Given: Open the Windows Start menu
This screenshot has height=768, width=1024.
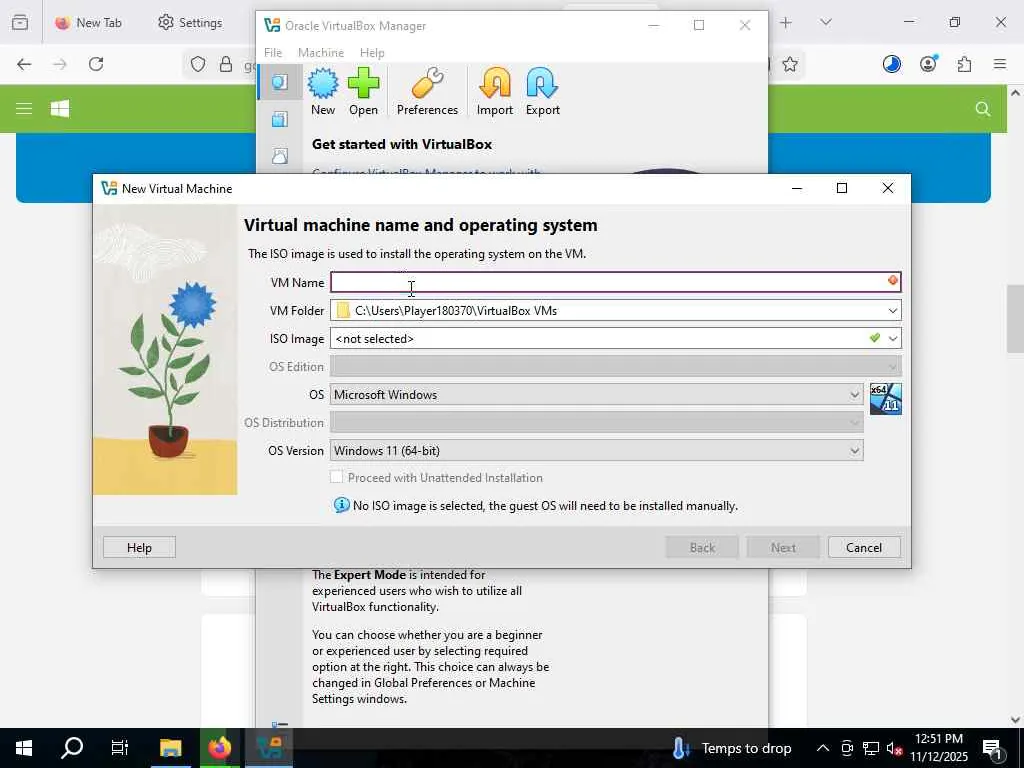Looking at the screenshot, I should [x=24, y=748].
